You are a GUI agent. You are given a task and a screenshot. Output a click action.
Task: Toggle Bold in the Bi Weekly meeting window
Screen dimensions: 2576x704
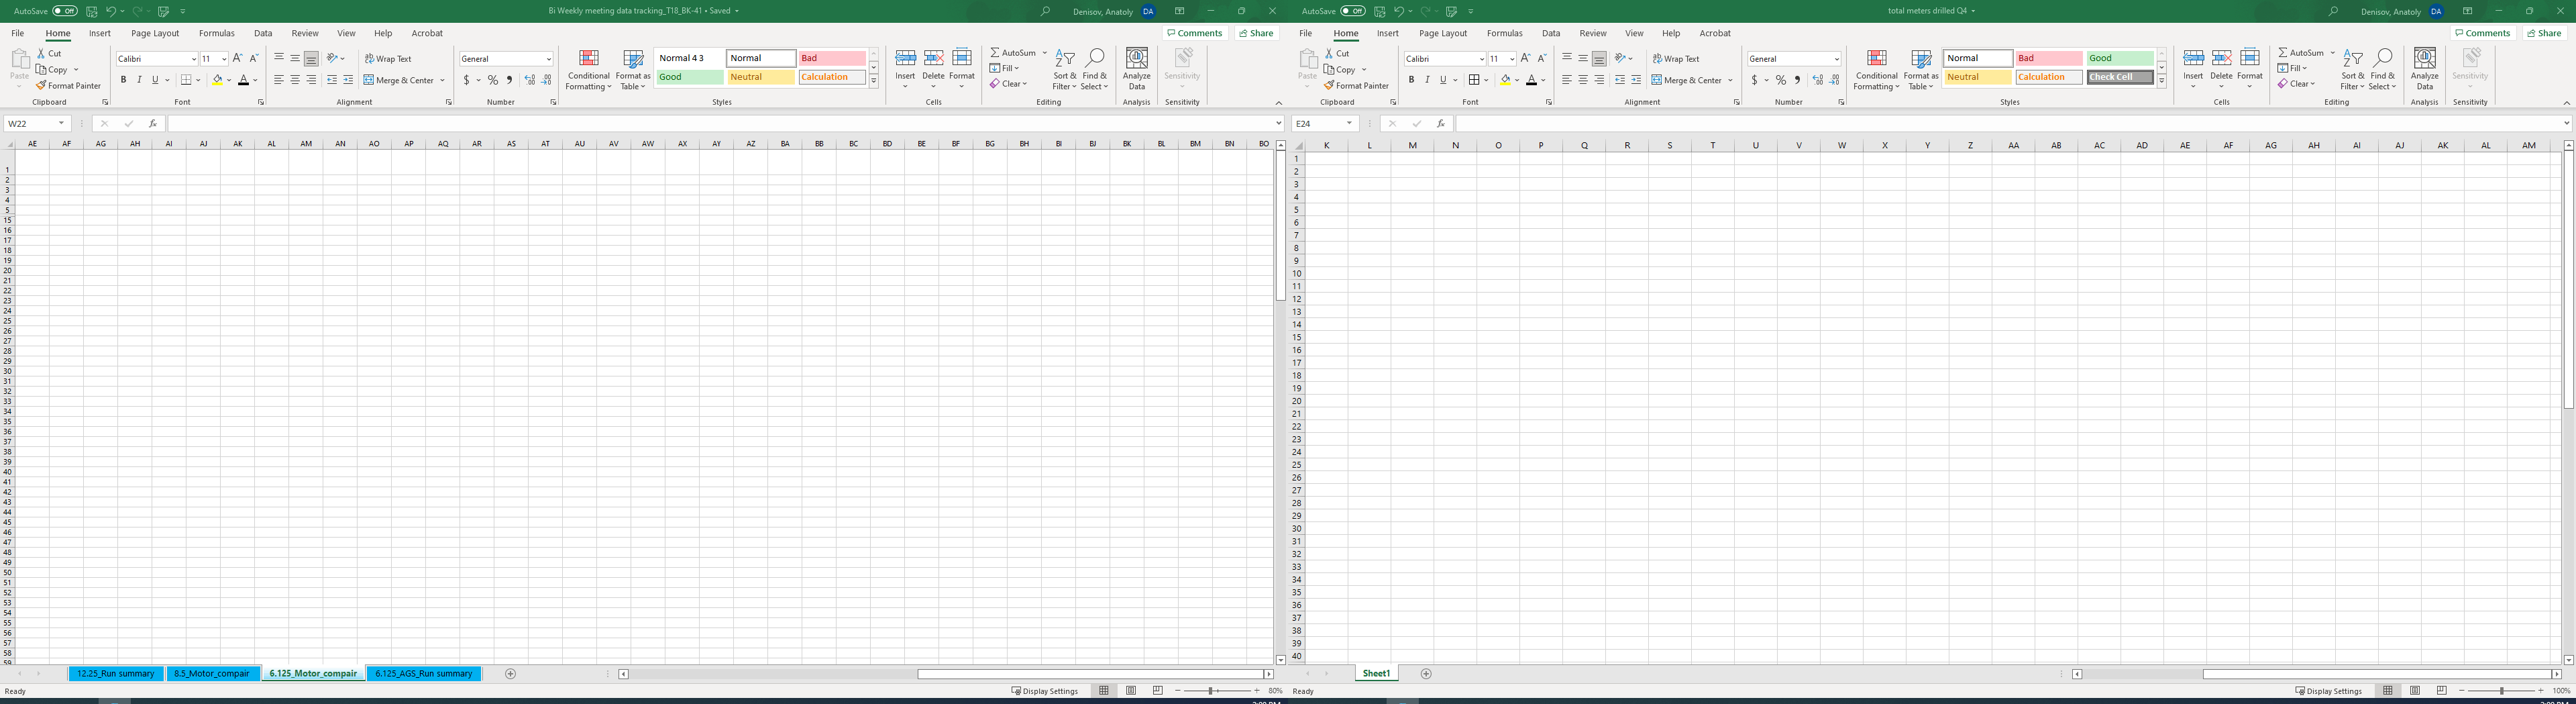pos(123,80)
